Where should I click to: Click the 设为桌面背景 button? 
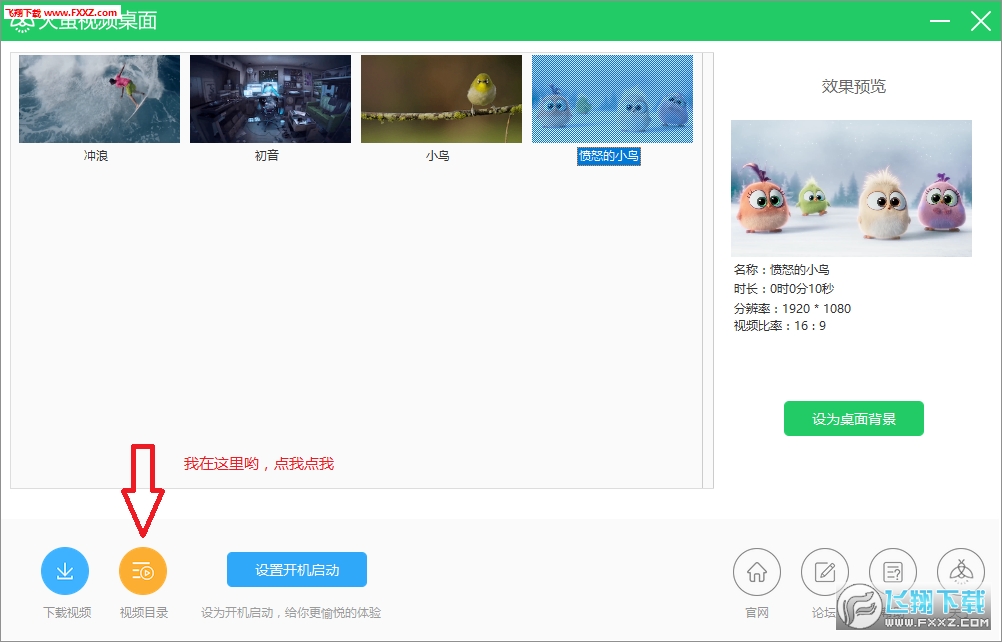click(x=854, y=418)
